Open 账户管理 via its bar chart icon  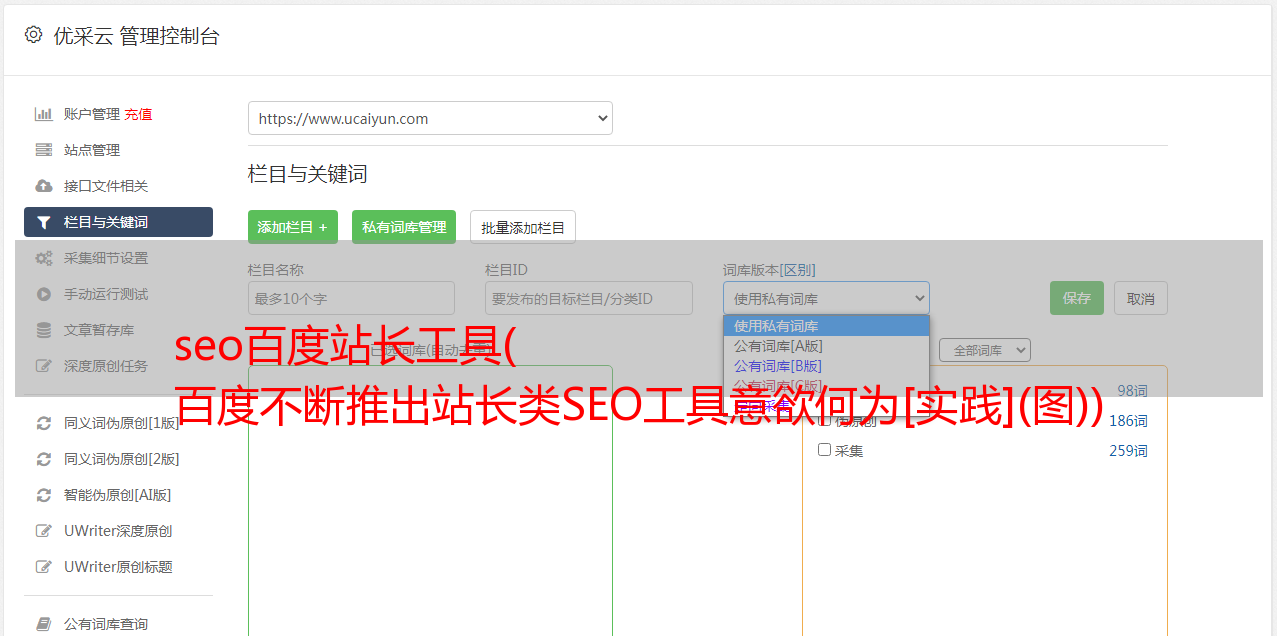click(x=44, y=114)
